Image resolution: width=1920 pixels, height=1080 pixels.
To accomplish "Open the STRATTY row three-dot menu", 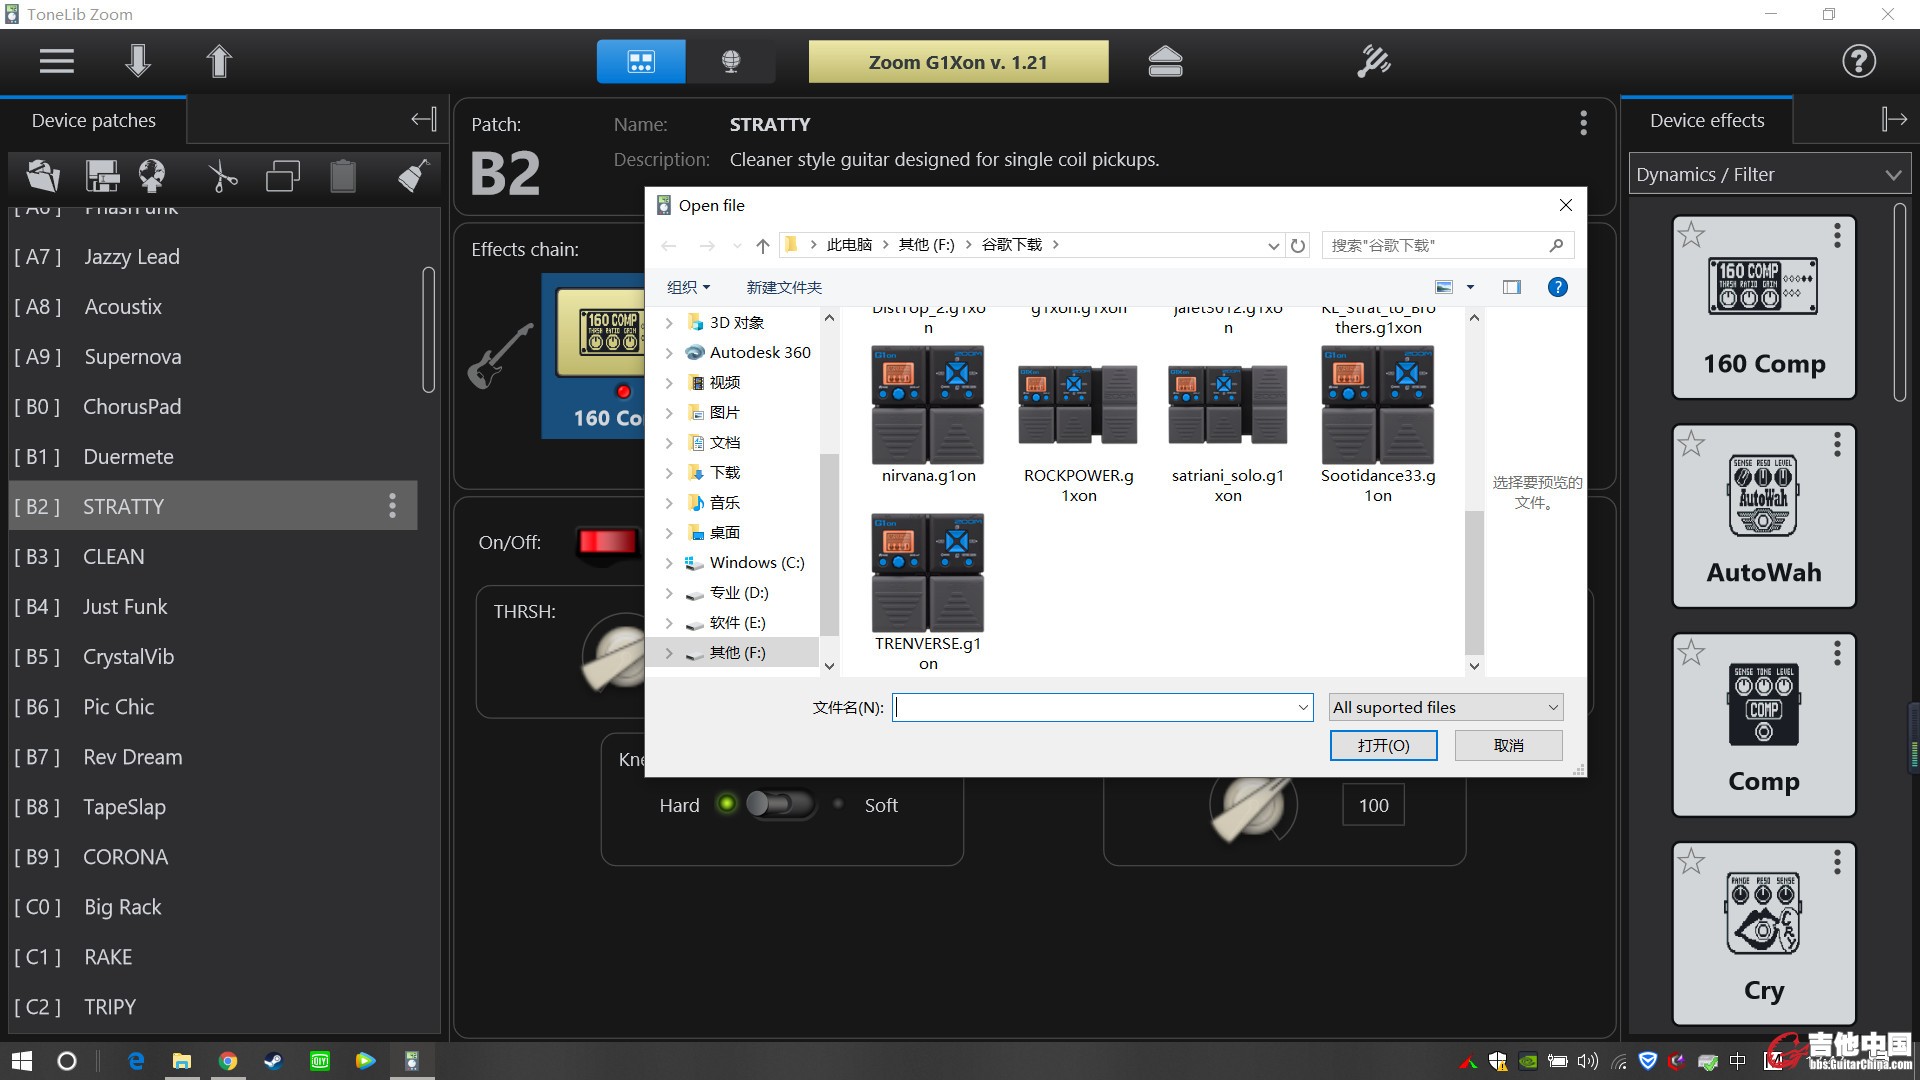I will pos(392,505).
